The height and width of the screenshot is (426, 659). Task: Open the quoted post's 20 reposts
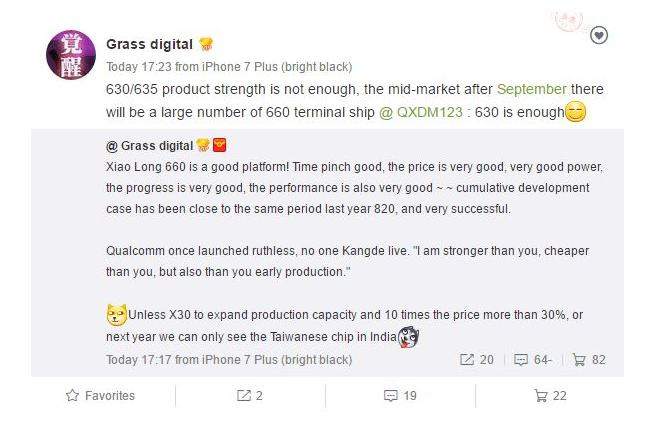pos(477,360)
